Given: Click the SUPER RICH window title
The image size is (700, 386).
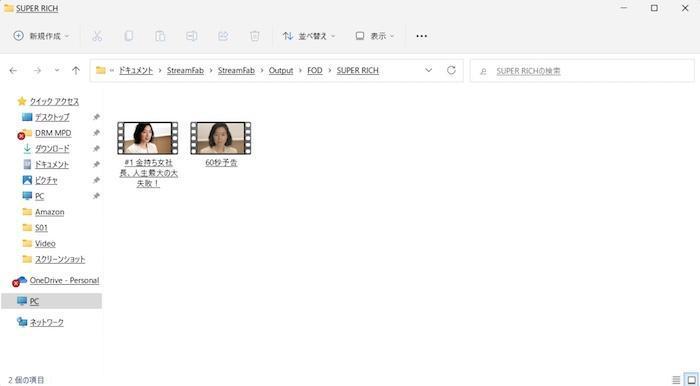Looking at the screenshot, I should tap(37, 8).
